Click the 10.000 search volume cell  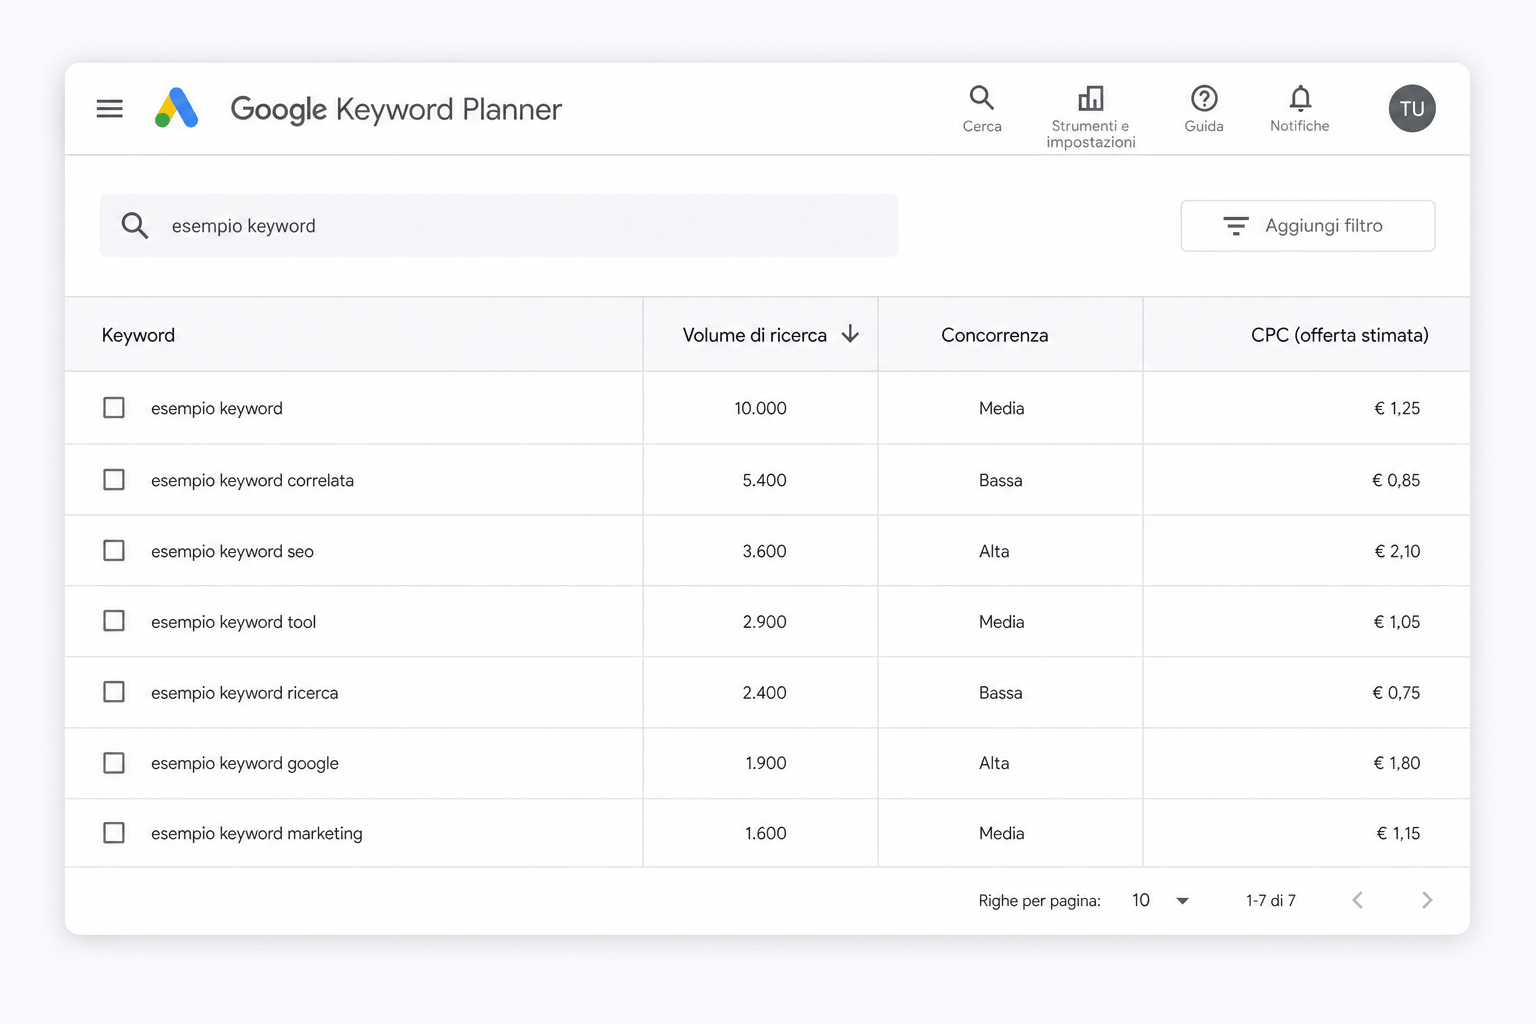(760, 408)
